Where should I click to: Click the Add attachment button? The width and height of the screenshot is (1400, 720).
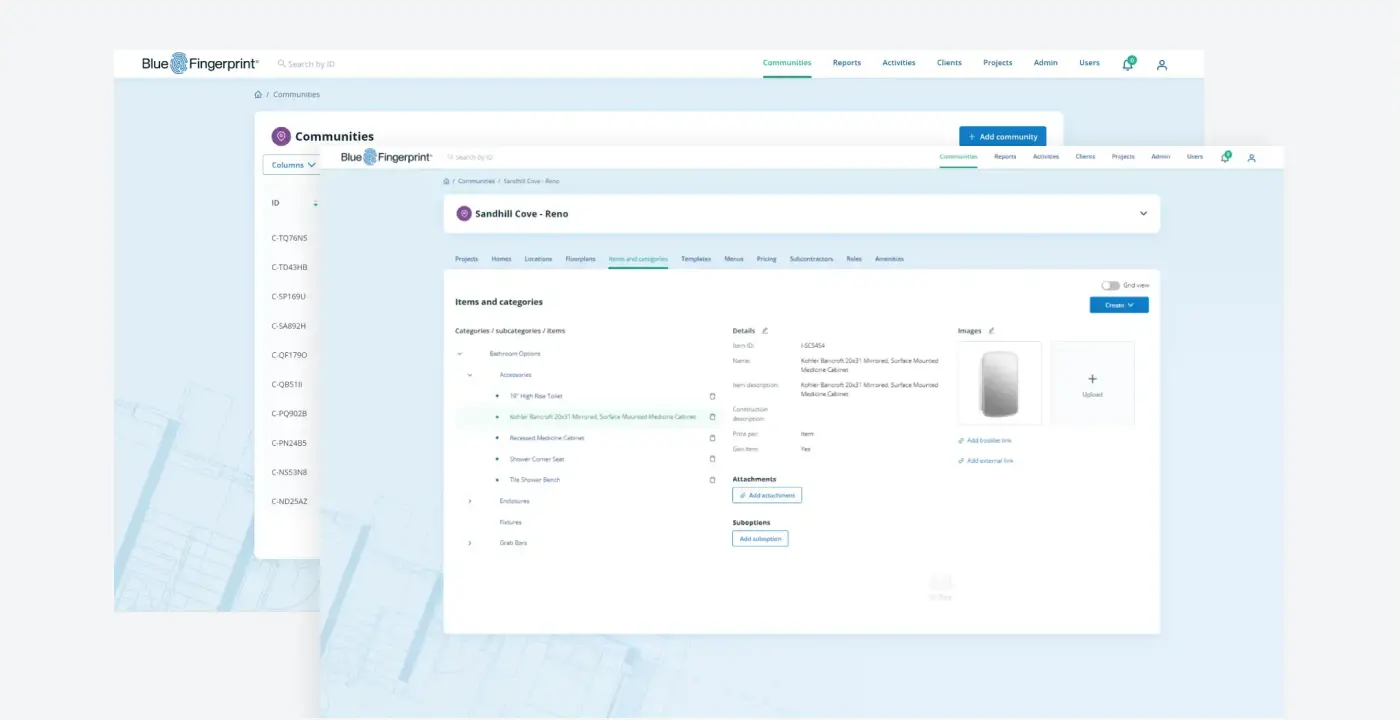767,495
